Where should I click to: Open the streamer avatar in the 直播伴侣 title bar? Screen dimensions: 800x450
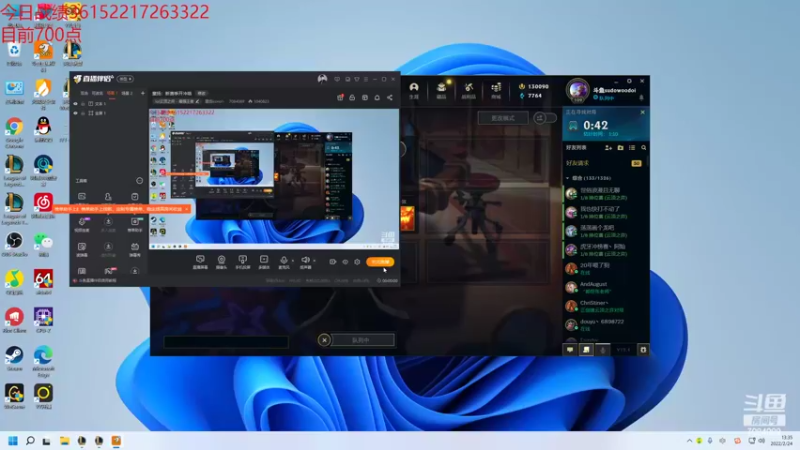click(x=322, y=79)
